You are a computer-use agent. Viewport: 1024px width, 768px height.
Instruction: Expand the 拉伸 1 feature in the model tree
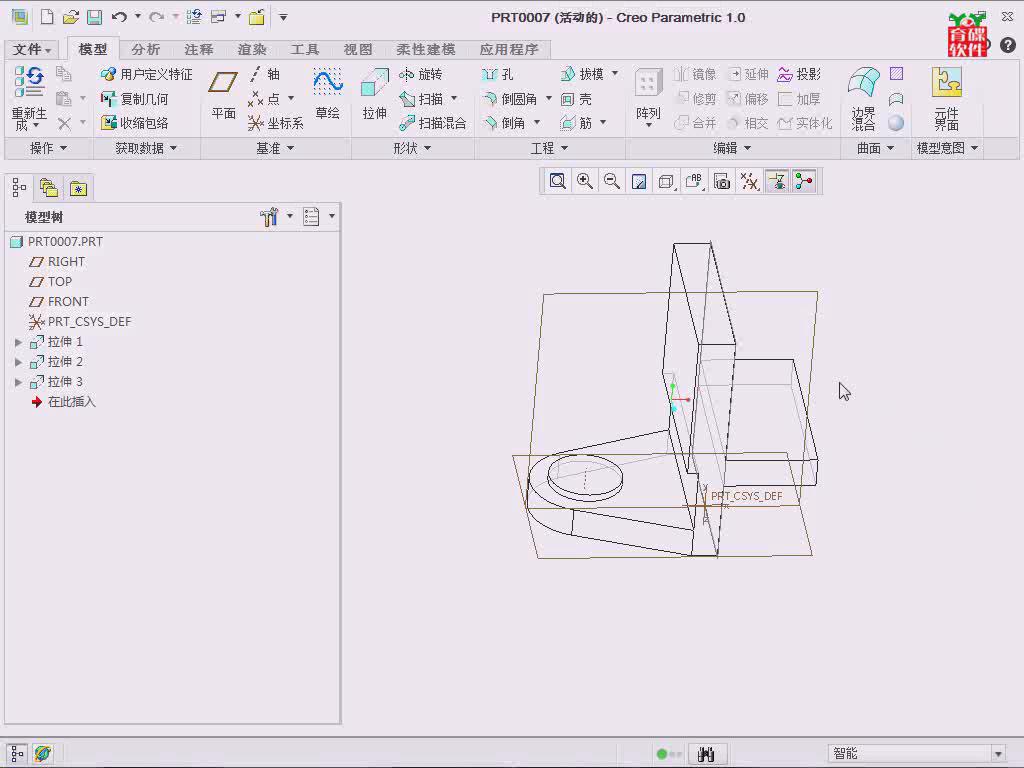tap(18, 342)
